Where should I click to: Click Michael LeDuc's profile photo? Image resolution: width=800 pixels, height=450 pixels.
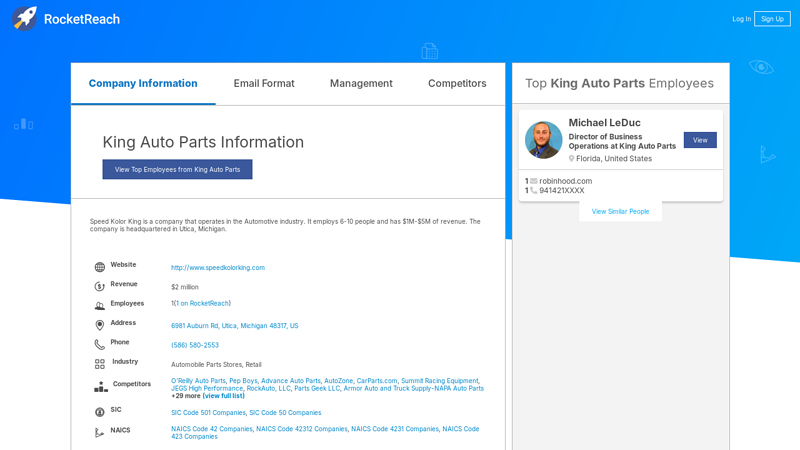pyautogui.click(x=543, y=140)
